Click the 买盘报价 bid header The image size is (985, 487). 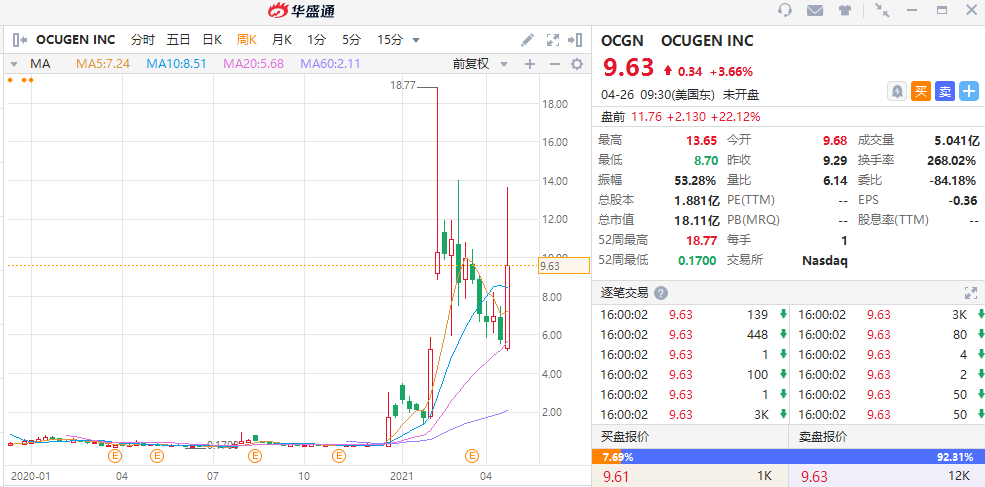[625, 437]
